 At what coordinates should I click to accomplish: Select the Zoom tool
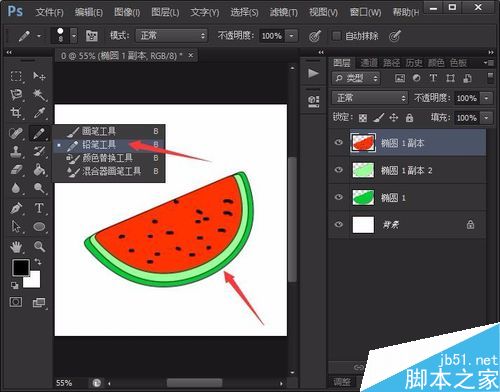click(x=39, y=247)
